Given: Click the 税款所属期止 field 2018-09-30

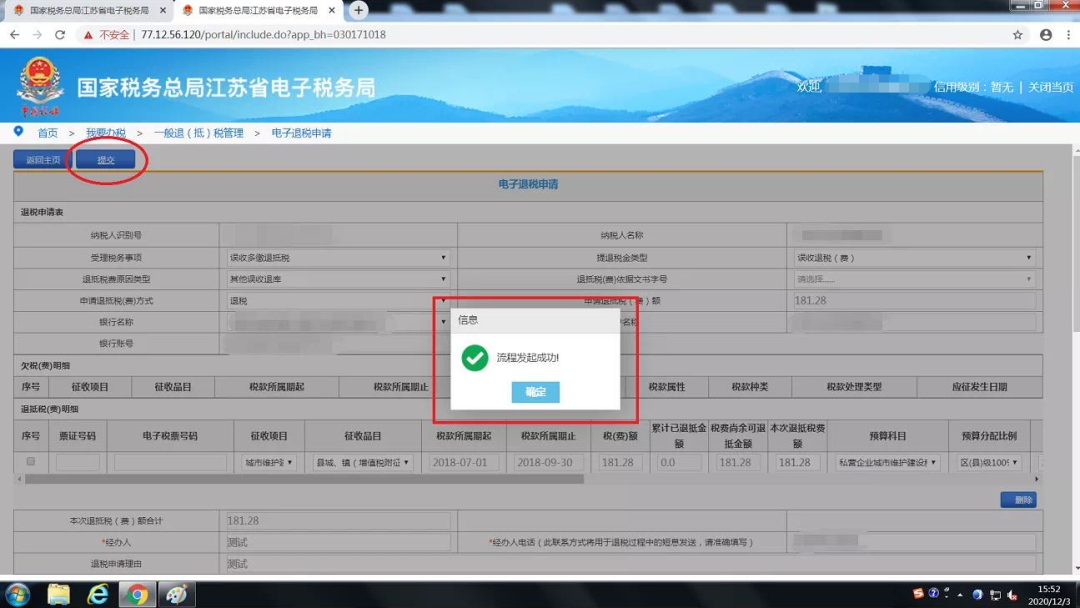Looking at the screenshot, I should click(x=548, y=462).
